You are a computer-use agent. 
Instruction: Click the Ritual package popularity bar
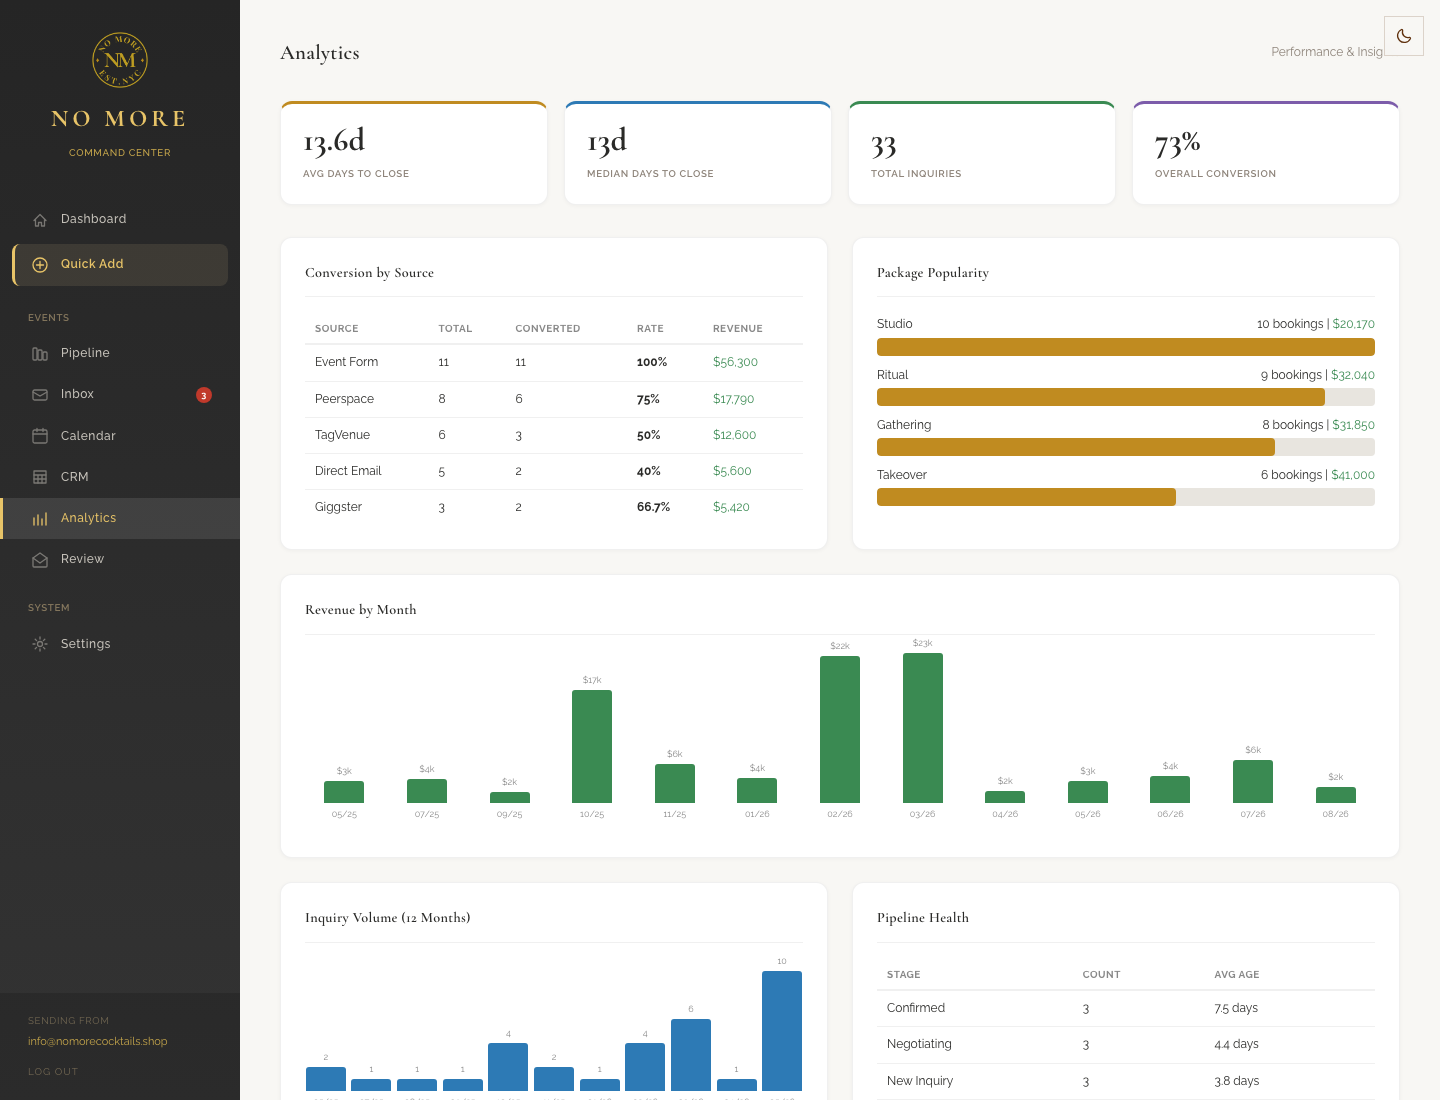[x=1126, y=397]
